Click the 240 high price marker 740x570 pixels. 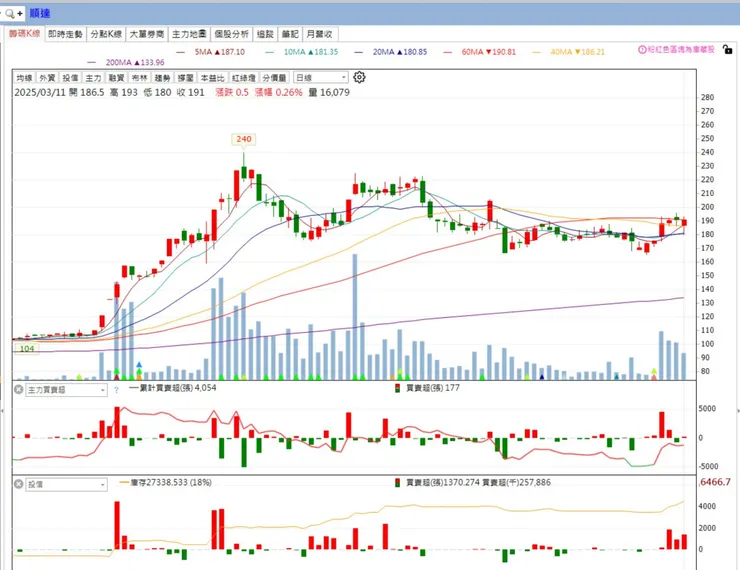pos(244,139)
